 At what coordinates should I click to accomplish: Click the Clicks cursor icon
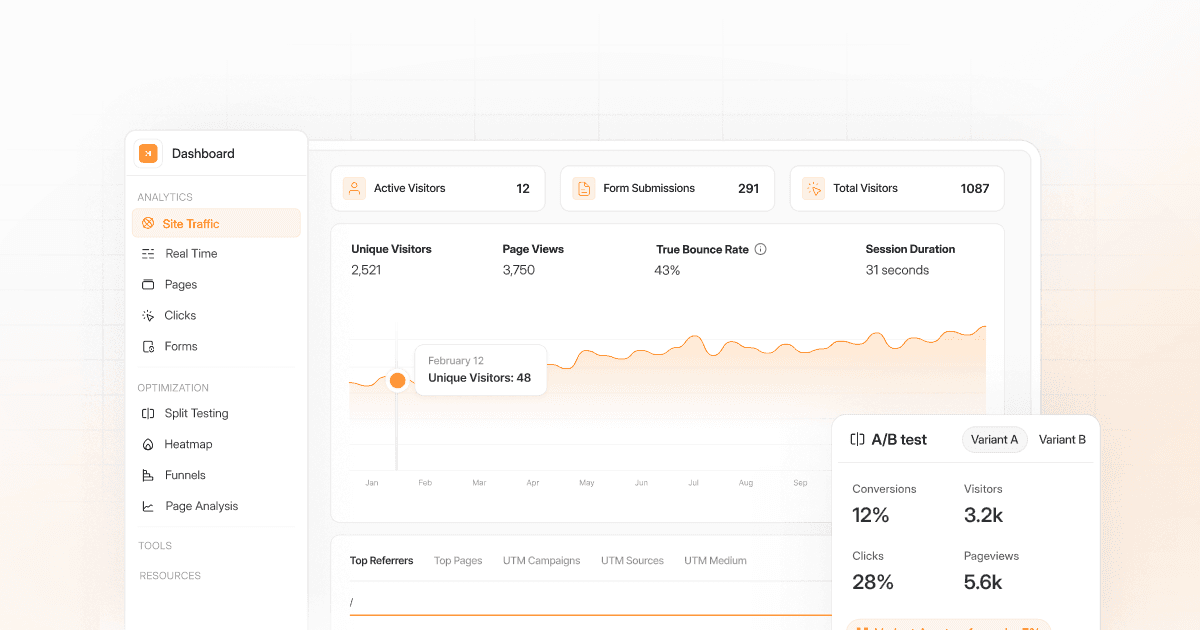point(148,315)
